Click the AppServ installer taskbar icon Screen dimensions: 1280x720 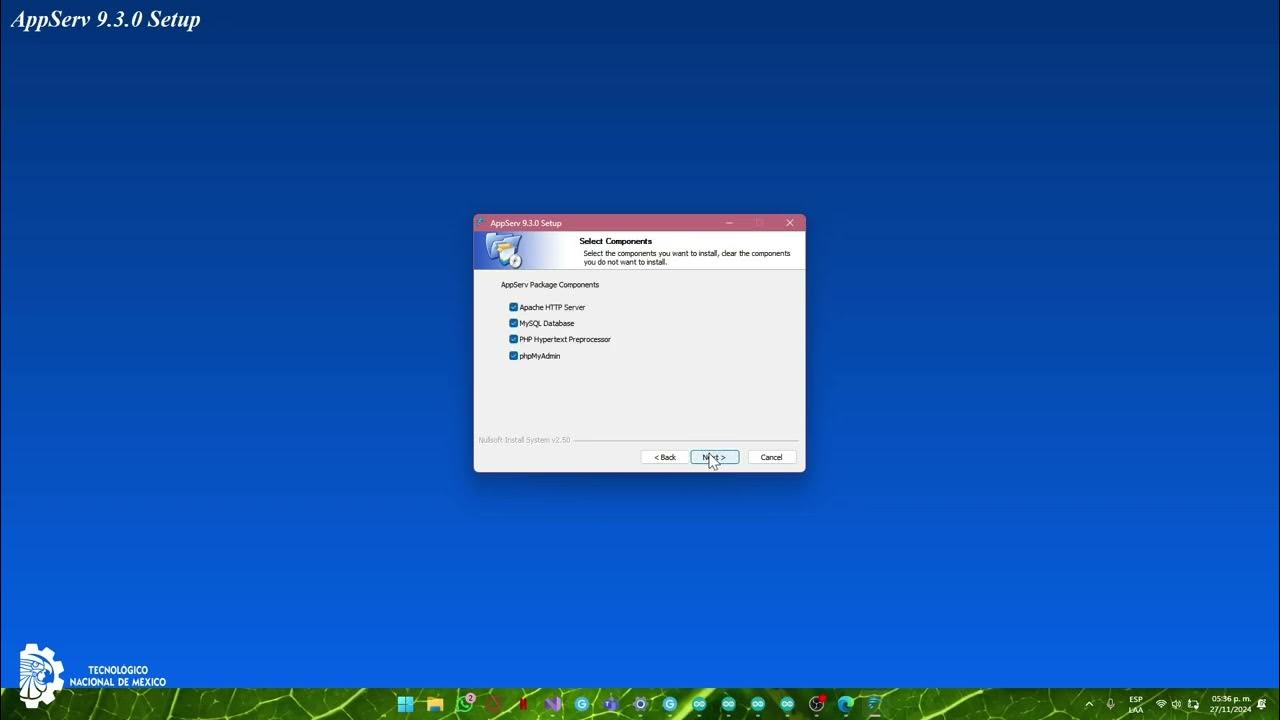(875, 704)
